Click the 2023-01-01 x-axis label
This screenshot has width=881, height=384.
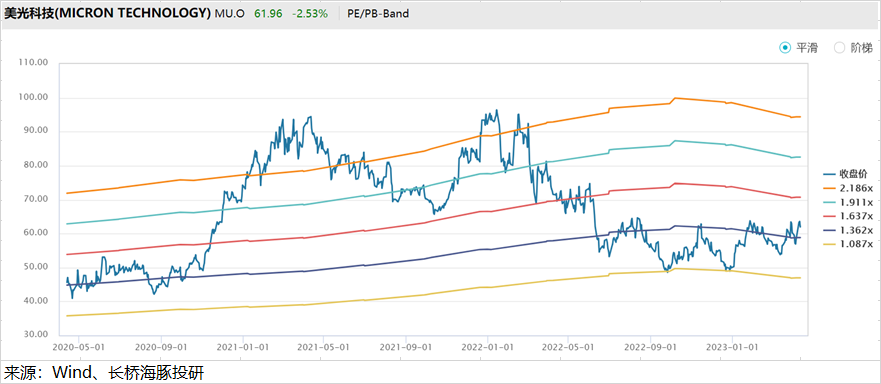click(732, 347)
